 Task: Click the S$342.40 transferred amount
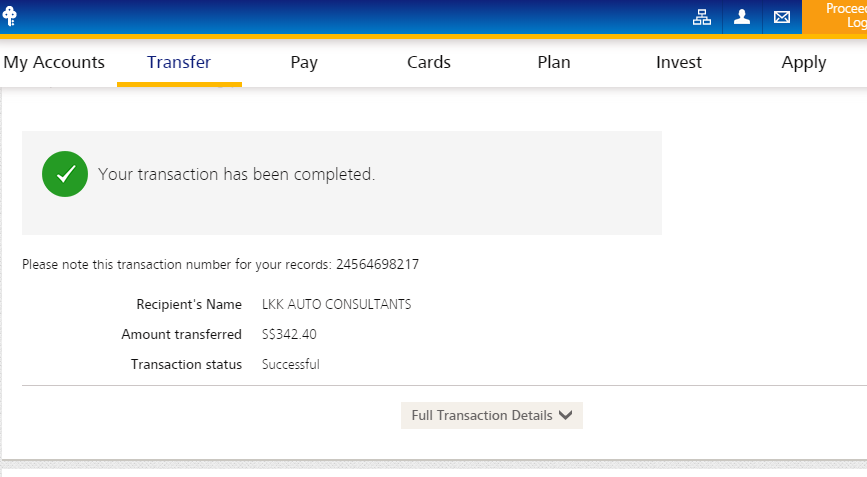click(289, 334)
